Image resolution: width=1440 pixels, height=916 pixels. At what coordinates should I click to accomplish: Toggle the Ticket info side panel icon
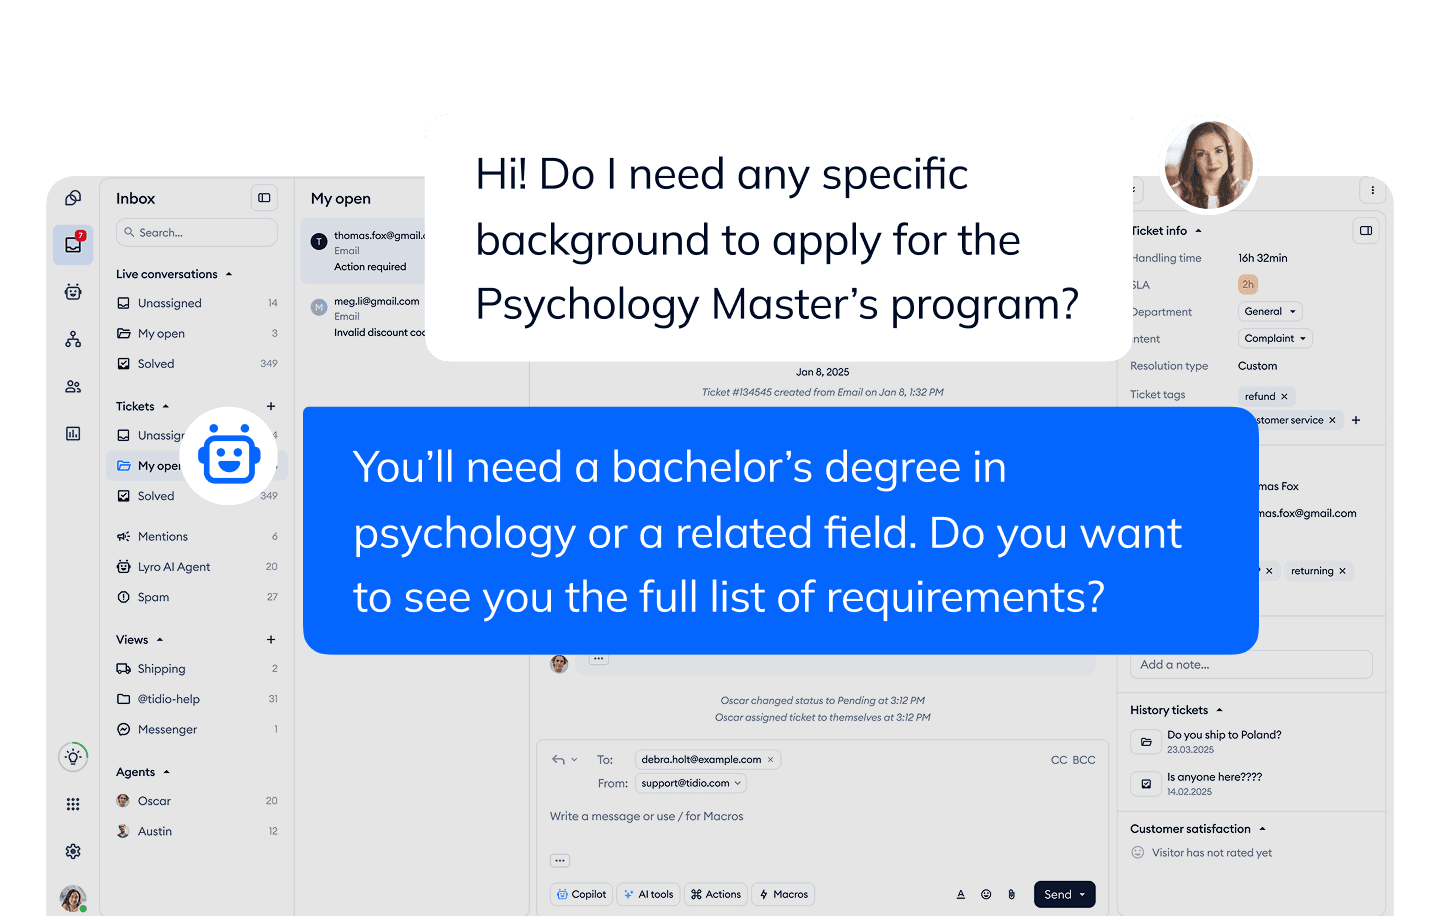1366,230
